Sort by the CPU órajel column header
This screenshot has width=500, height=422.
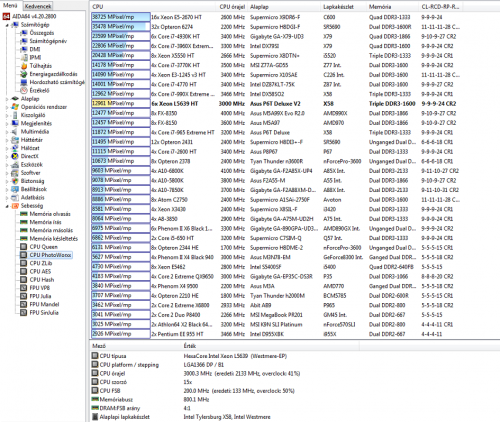[232, 7]
